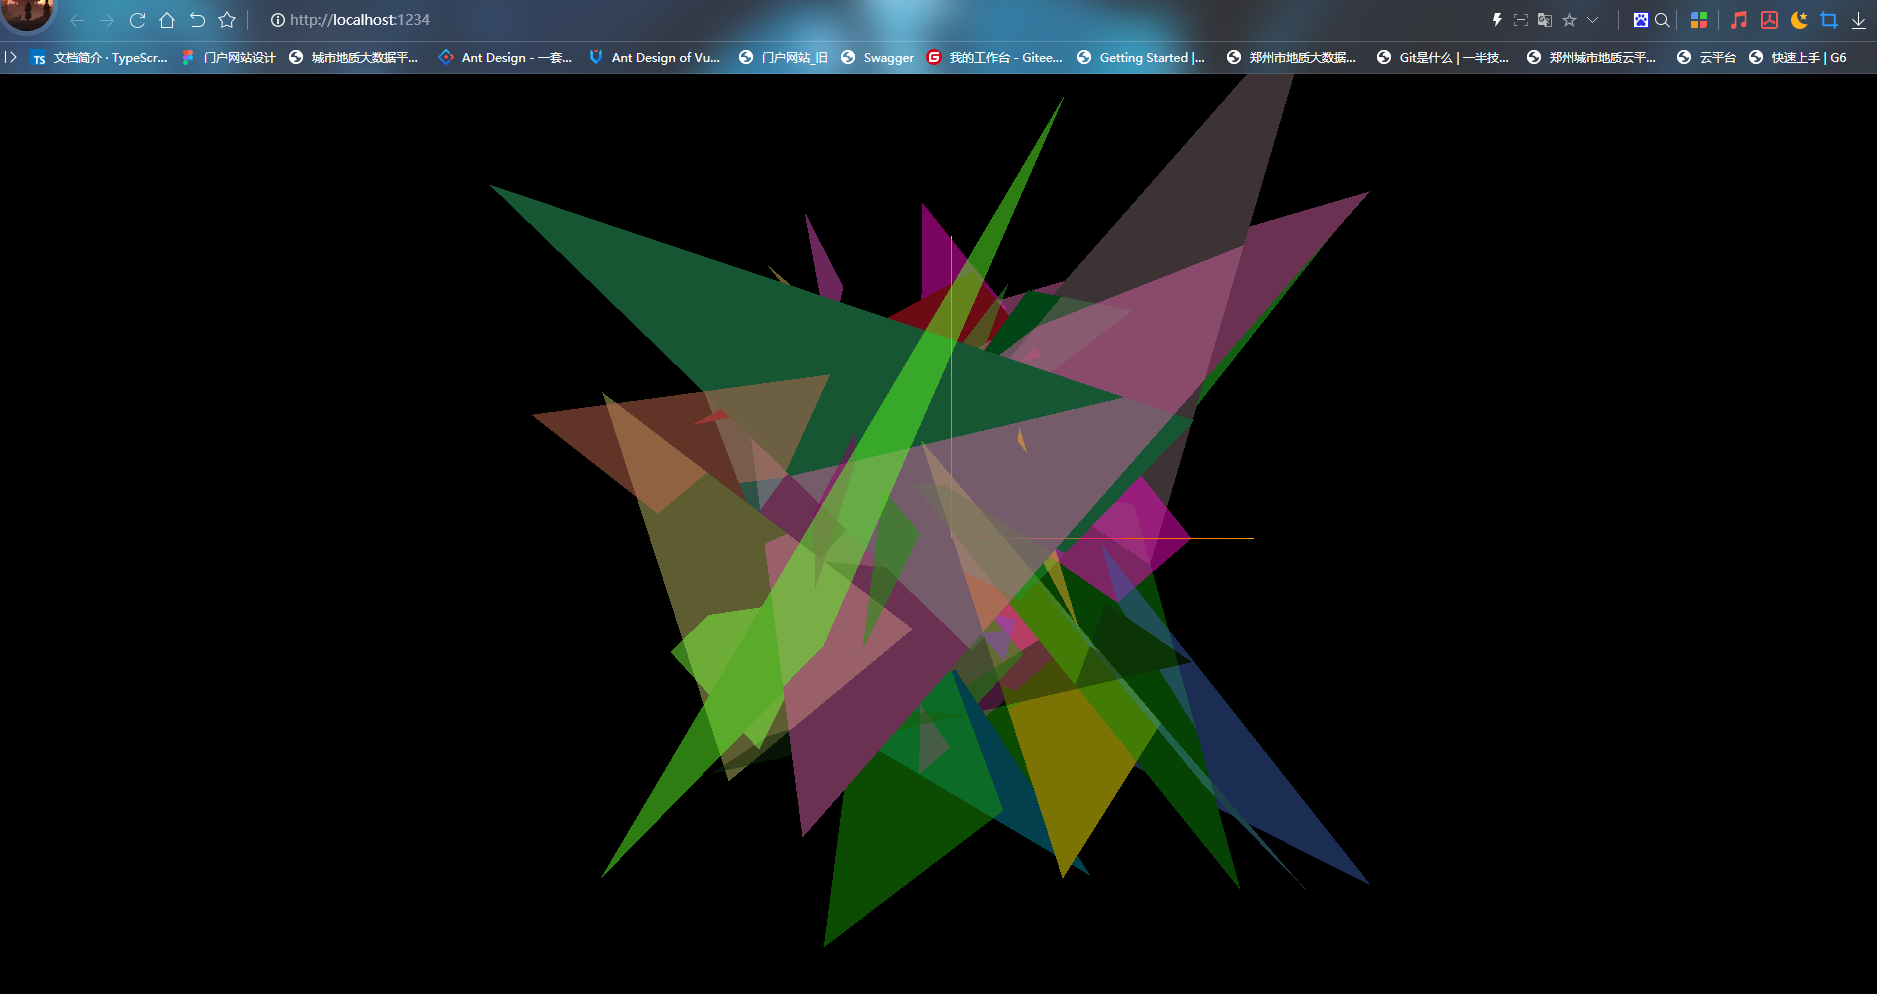
Task: Open the 快速上手 | G6 bookmark
Action: pos(1798,58)
